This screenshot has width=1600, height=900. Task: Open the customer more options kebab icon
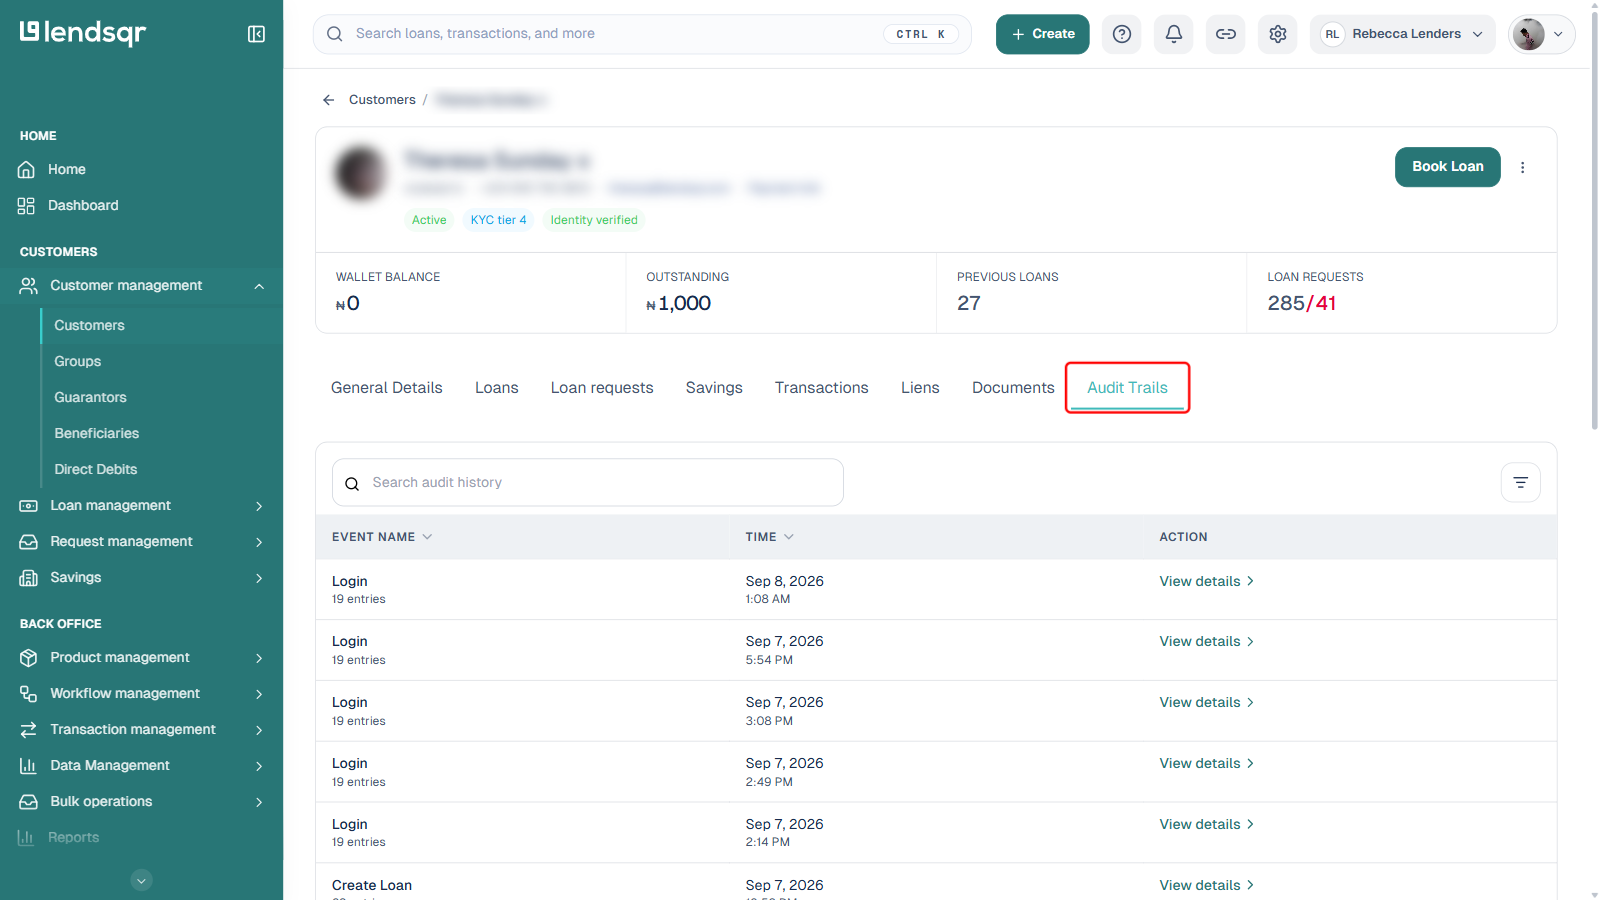tap(1523, 168)
